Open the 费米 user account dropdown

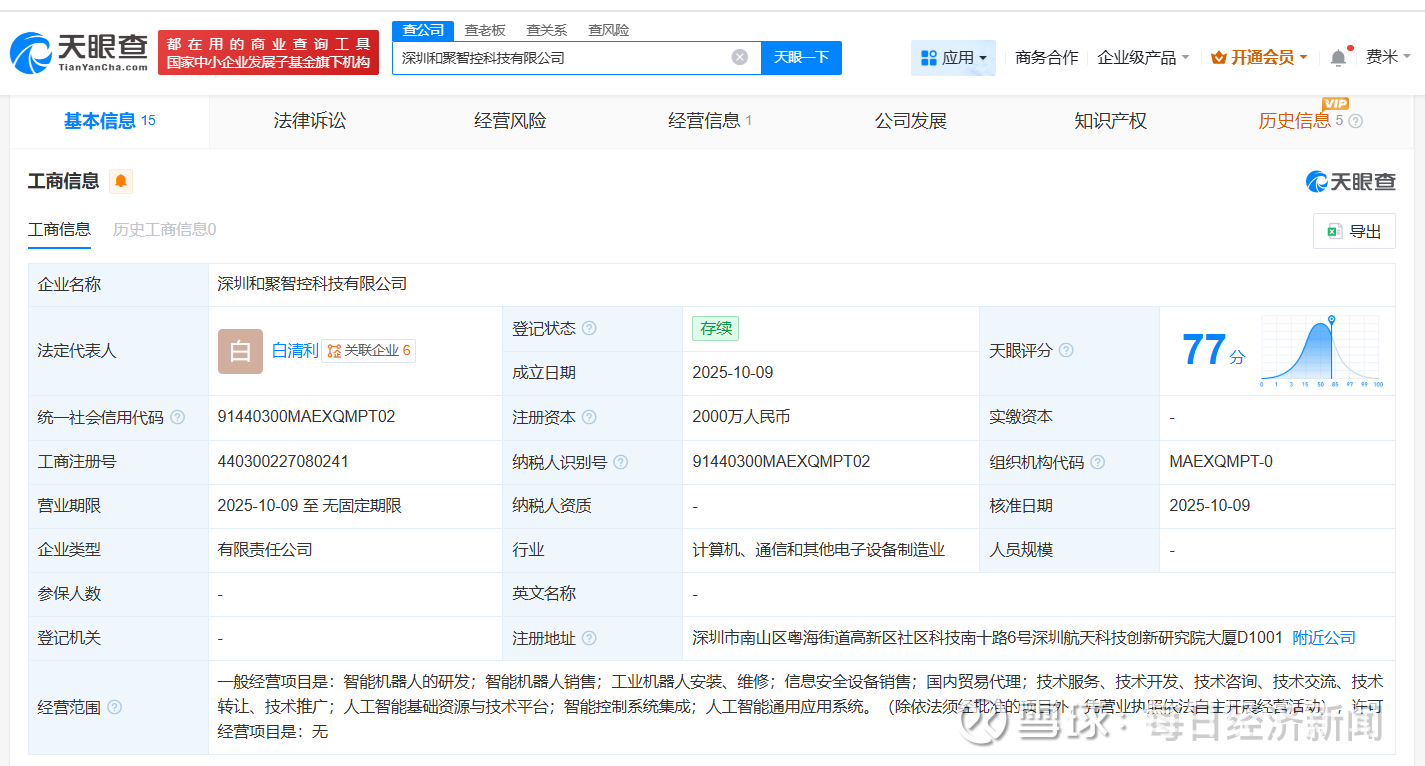[x=1388, y=57]
